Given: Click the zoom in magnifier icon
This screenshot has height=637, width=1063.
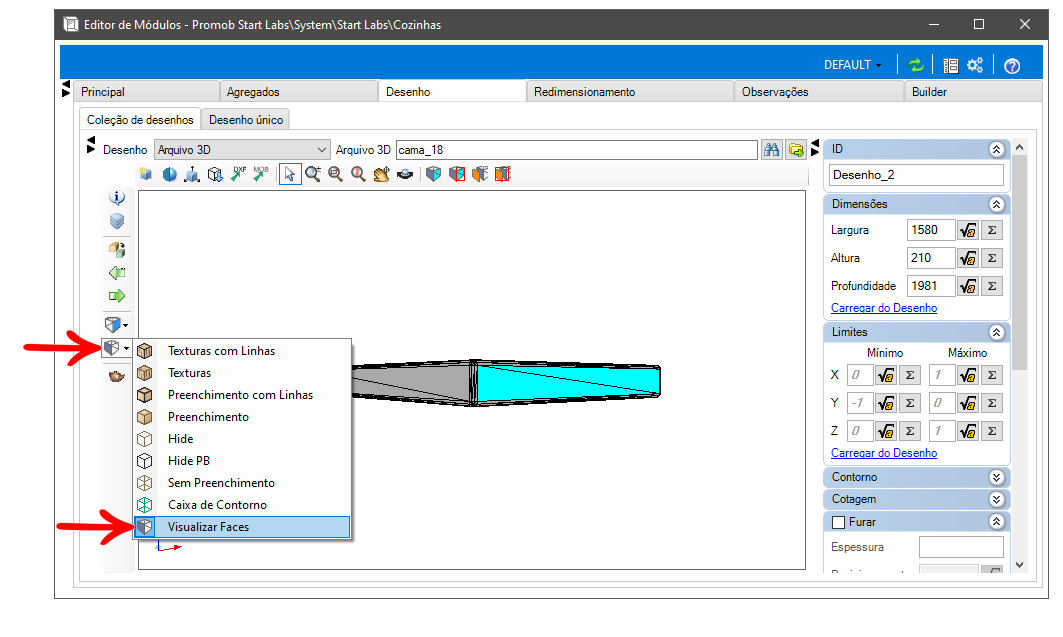Looking at the screenshot, I should pyautogui.click(x=313, y=174).
